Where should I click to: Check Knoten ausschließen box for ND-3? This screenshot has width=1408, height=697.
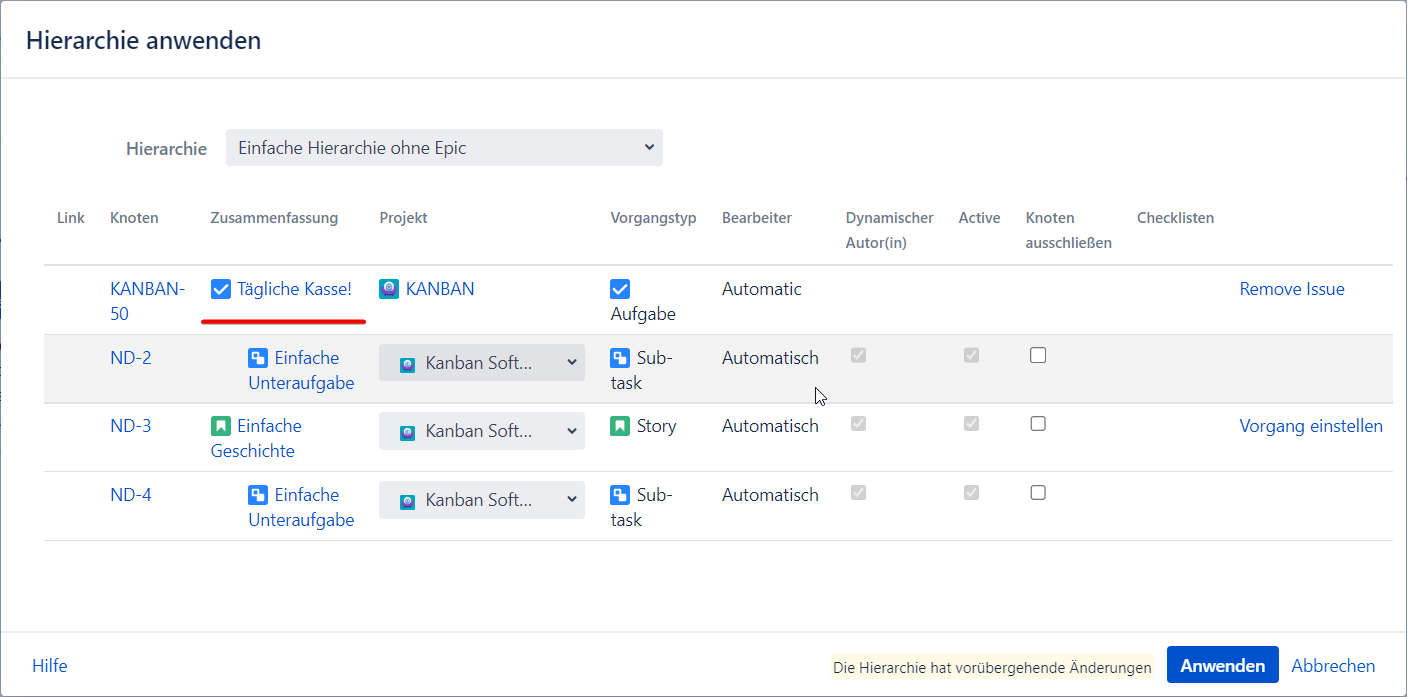pyautogui.click(x=1038, y=424)
